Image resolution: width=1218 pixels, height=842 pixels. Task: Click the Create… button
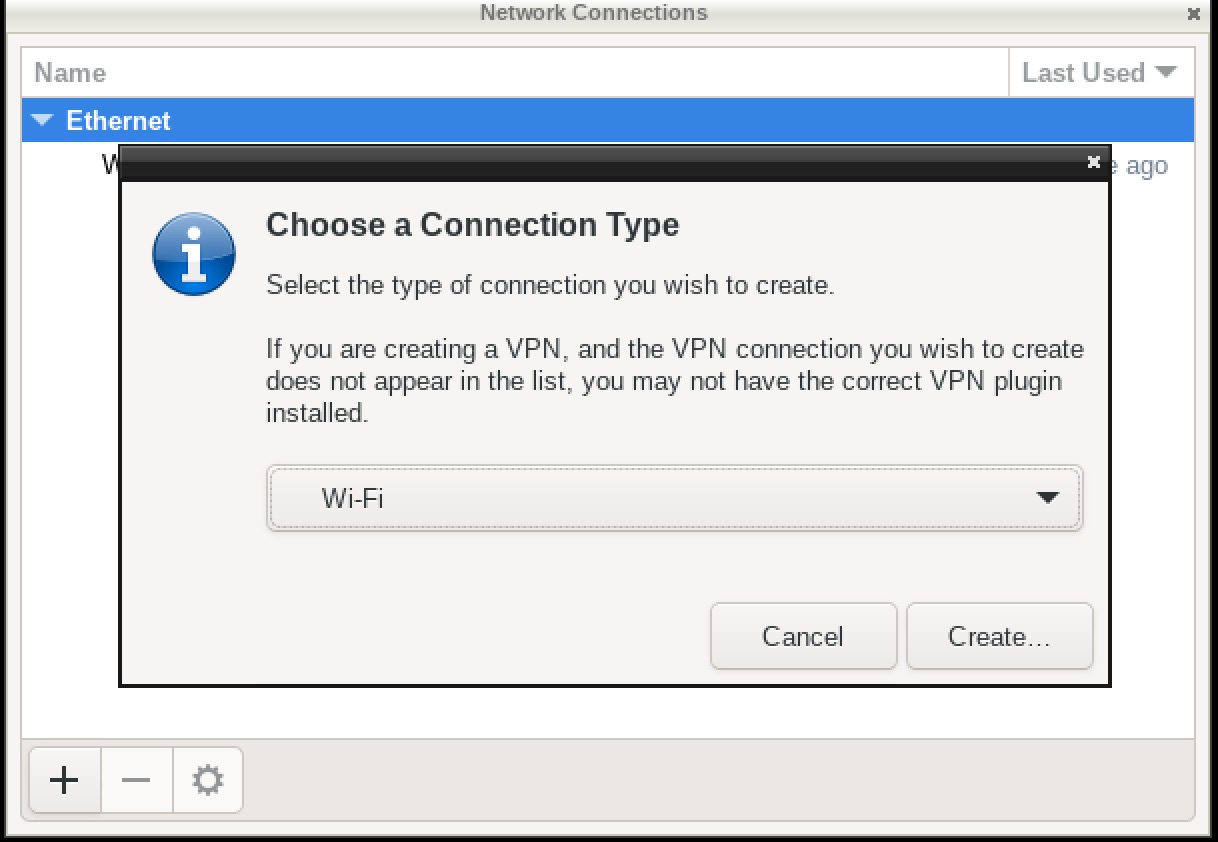[999, 636]
